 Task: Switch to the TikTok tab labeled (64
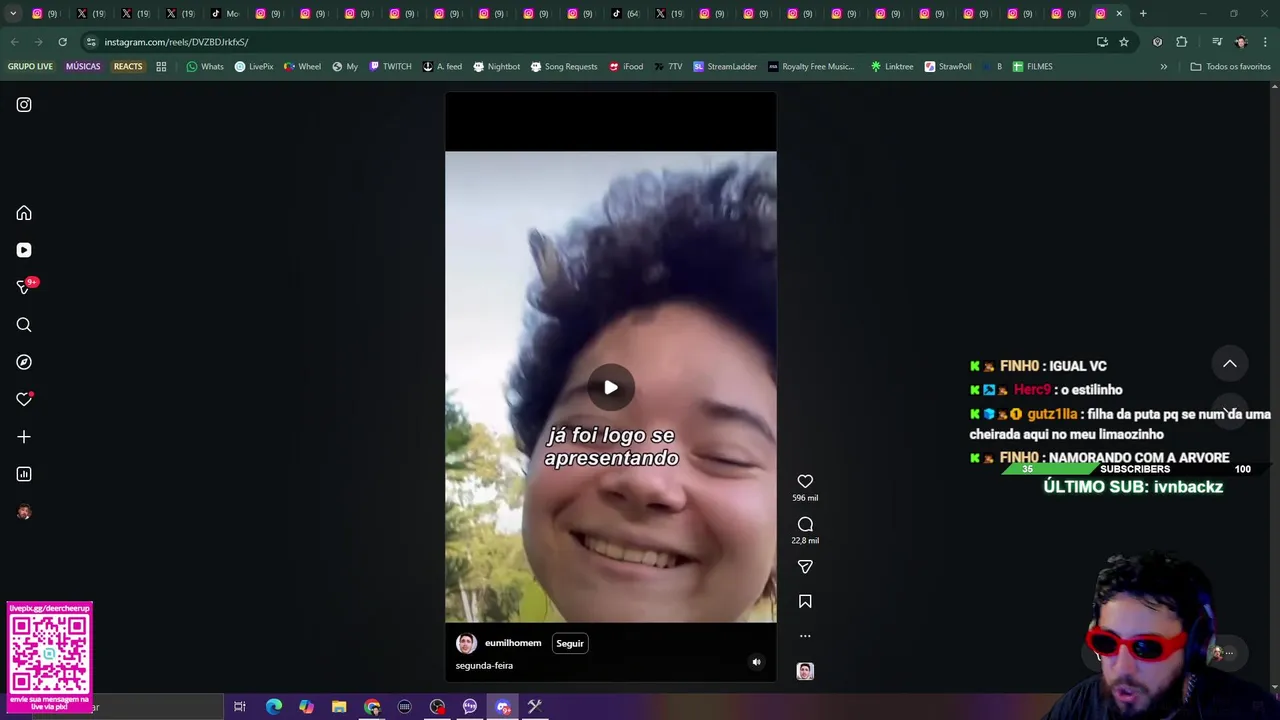(625, 14)
